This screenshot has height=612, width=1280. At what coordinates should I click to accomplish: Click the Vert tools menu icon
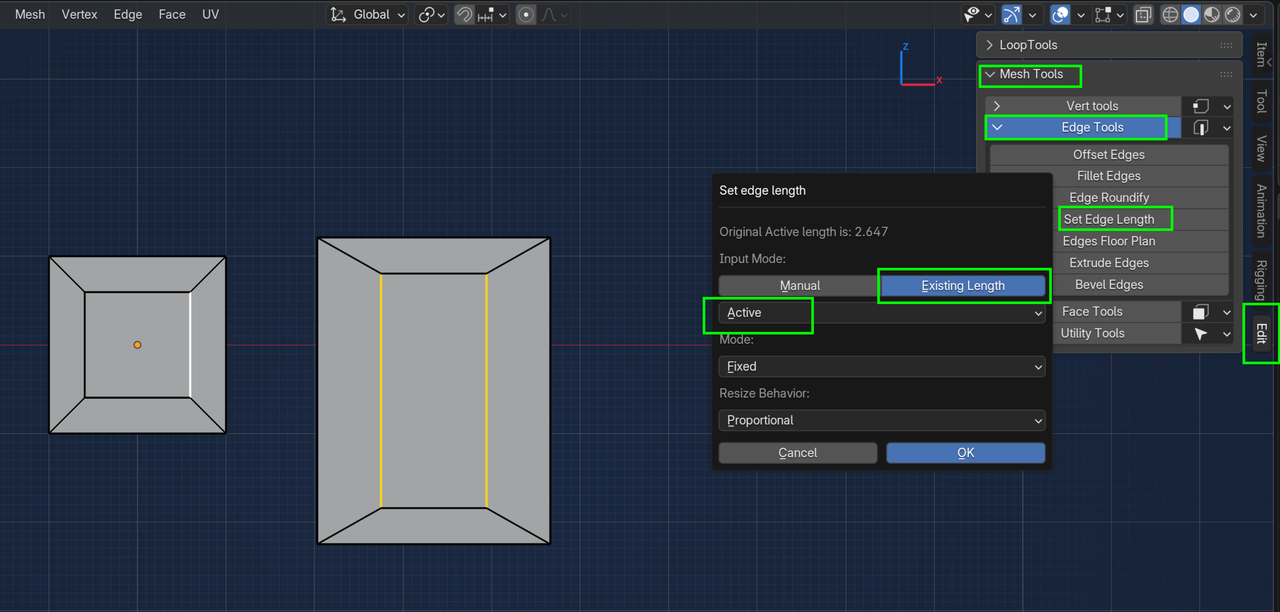[x=1201, y=106]
